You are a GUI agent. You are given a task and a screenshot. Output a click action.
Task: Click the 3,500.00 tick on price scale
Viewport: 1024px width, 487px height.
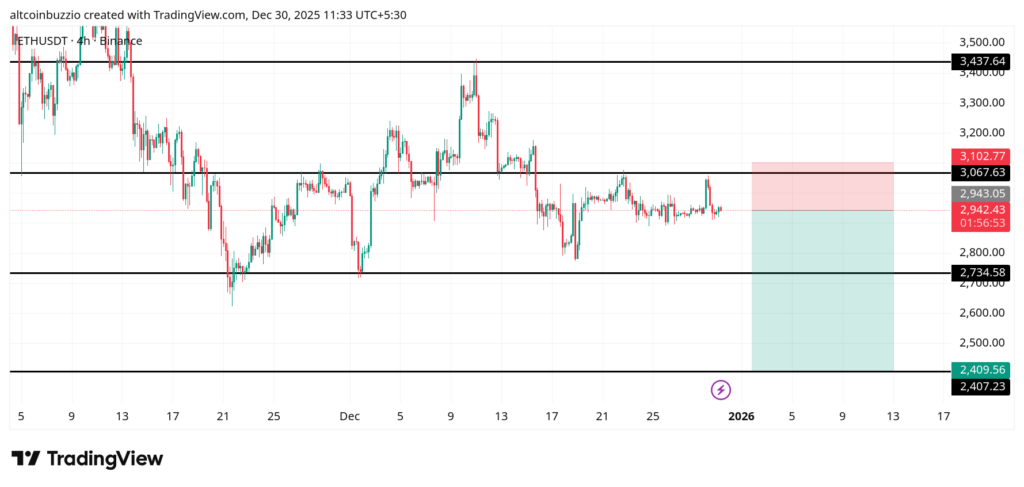[x=980, y=42]
